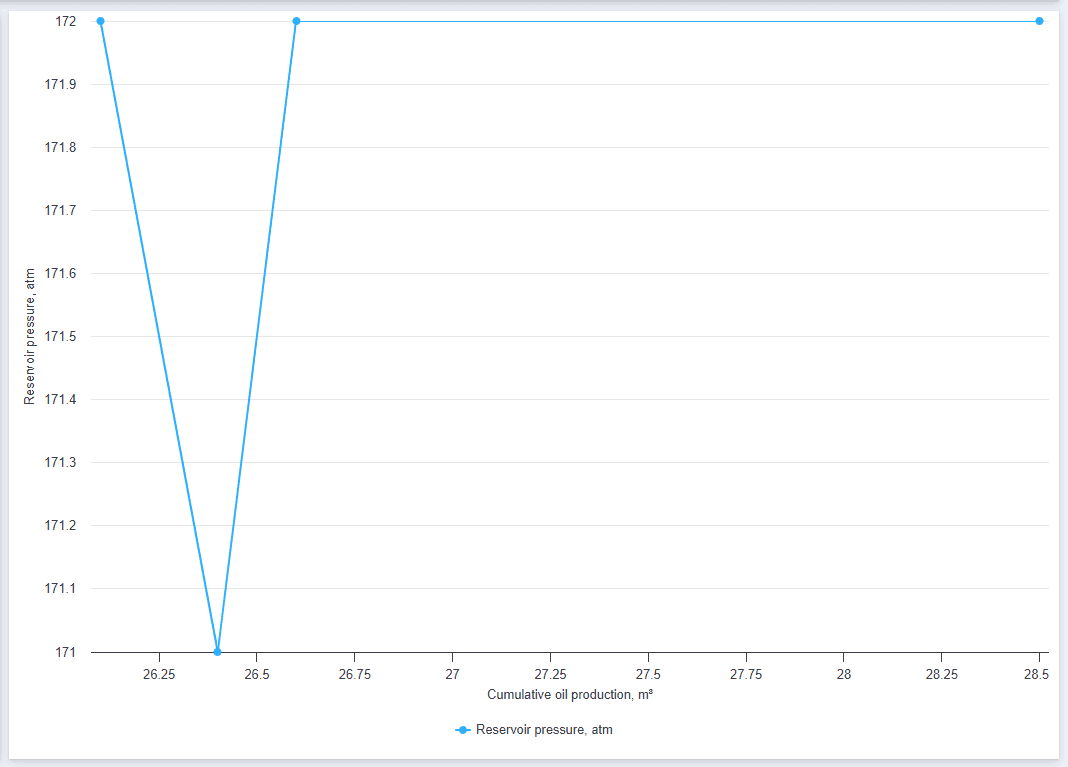Viewport: 1068px width, 767px height.
Task: Click y-axis label 171.2
Action: [61, 525]
